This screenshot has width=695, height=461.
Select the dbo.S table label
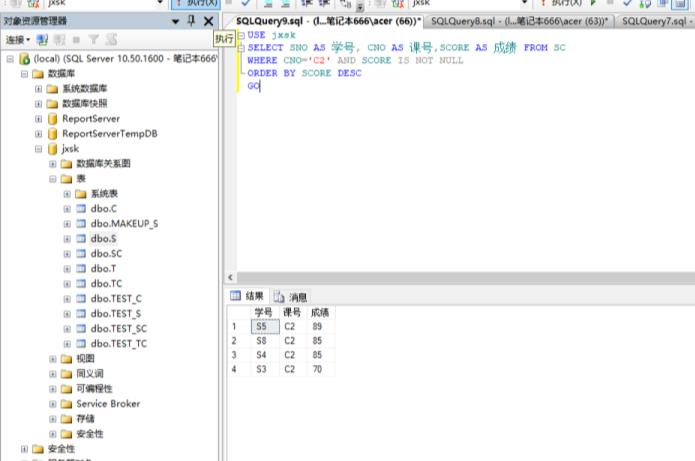coord(103,238)
